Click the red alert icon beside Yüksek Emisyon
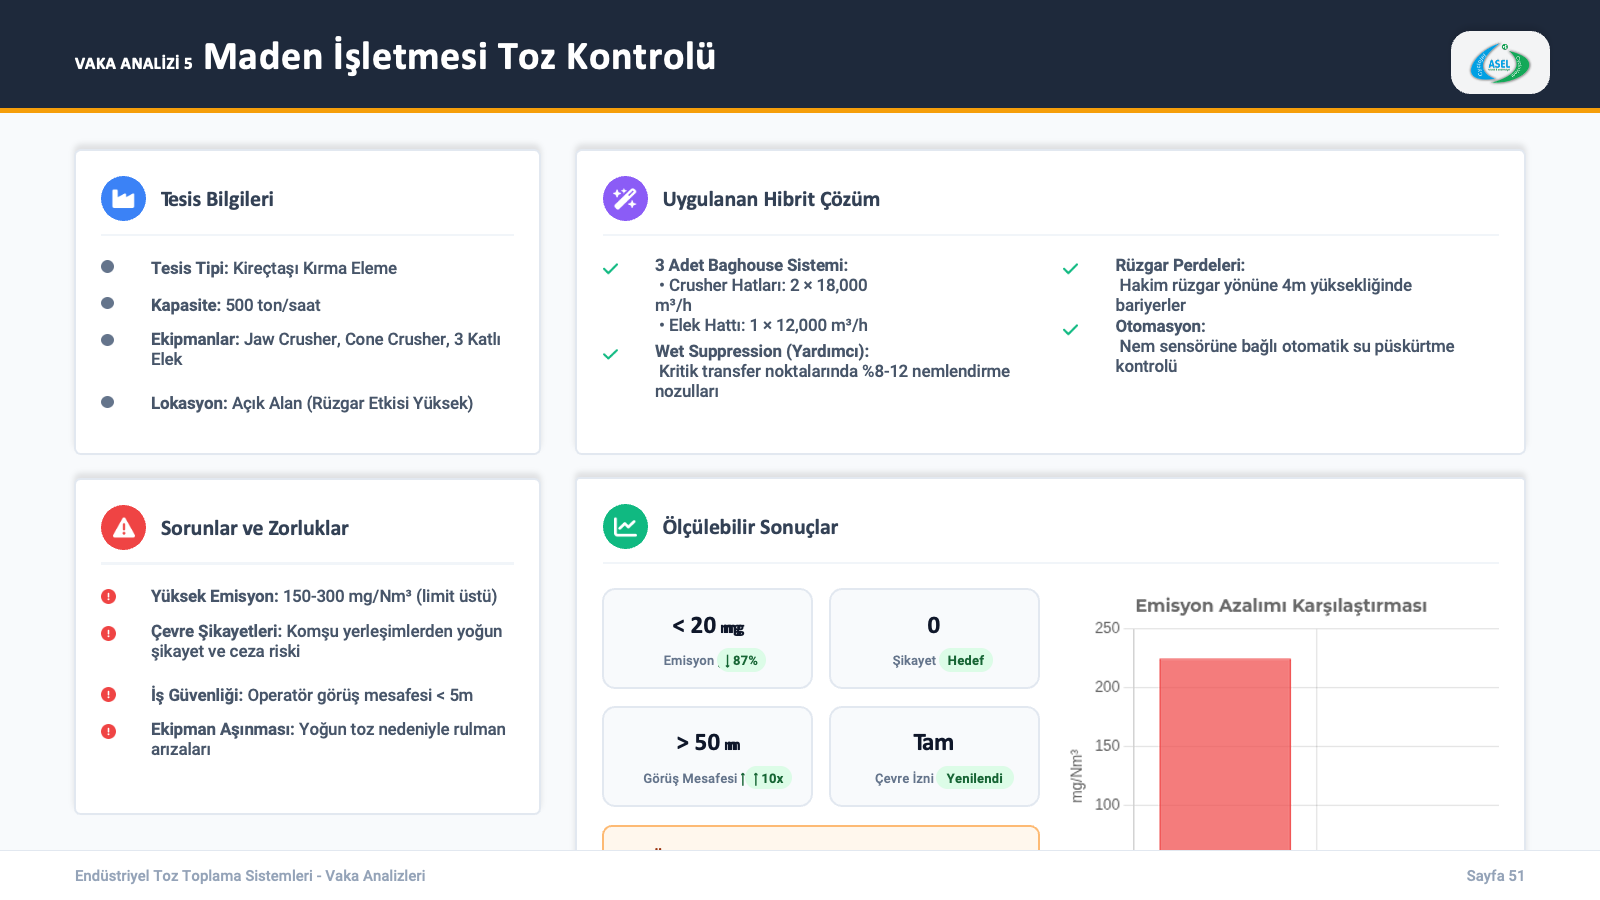The image size is (1600, 900). tap(109, 597)
